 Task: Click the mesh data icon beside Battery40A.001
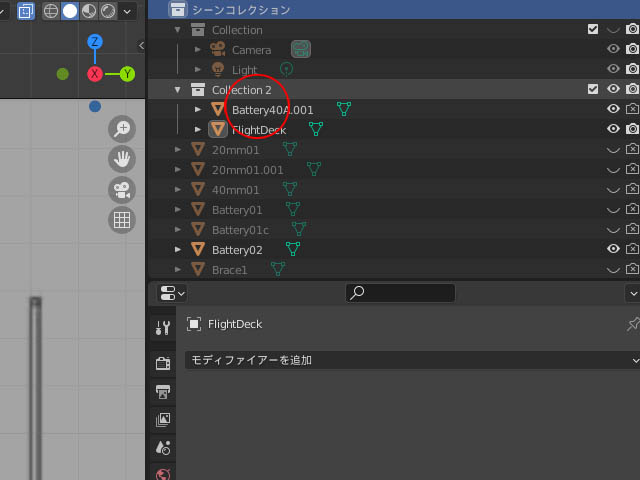point(344,109)
